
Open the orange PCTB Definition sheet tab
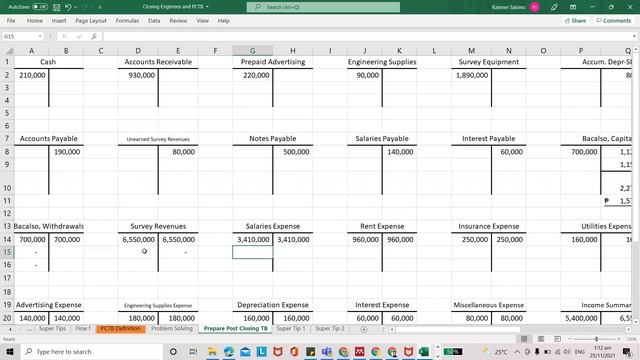pos(120,328)
